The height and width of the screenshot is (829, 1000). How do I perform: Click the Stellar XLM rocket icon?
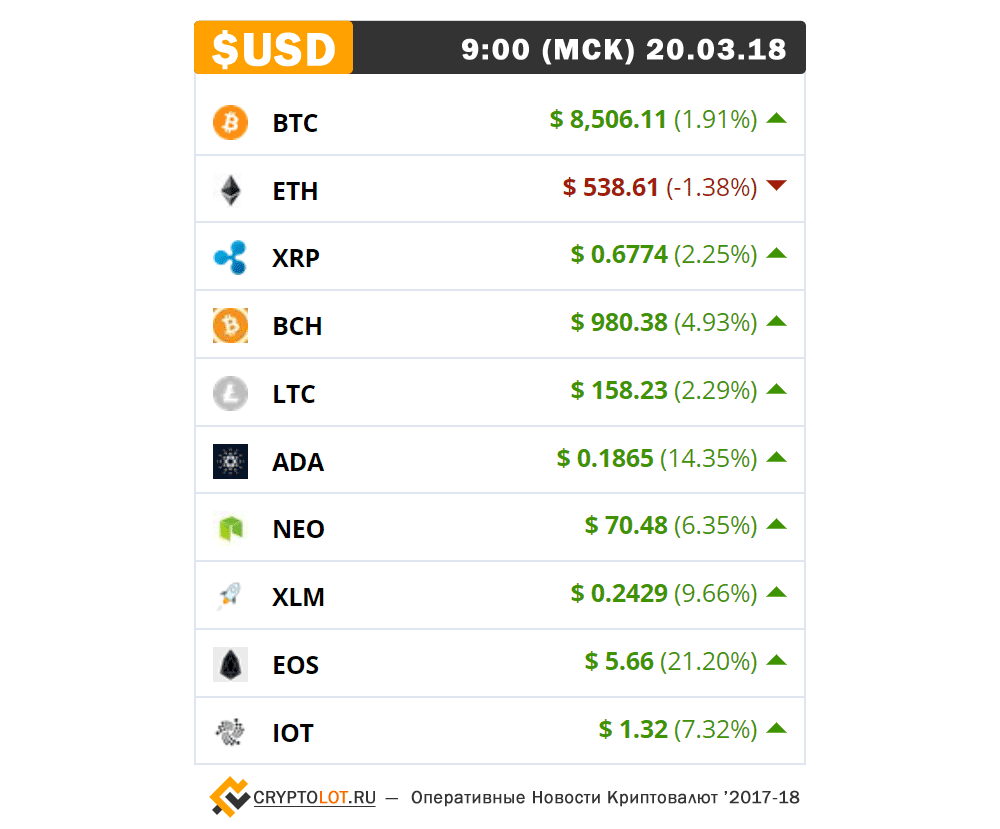(230, 596)
